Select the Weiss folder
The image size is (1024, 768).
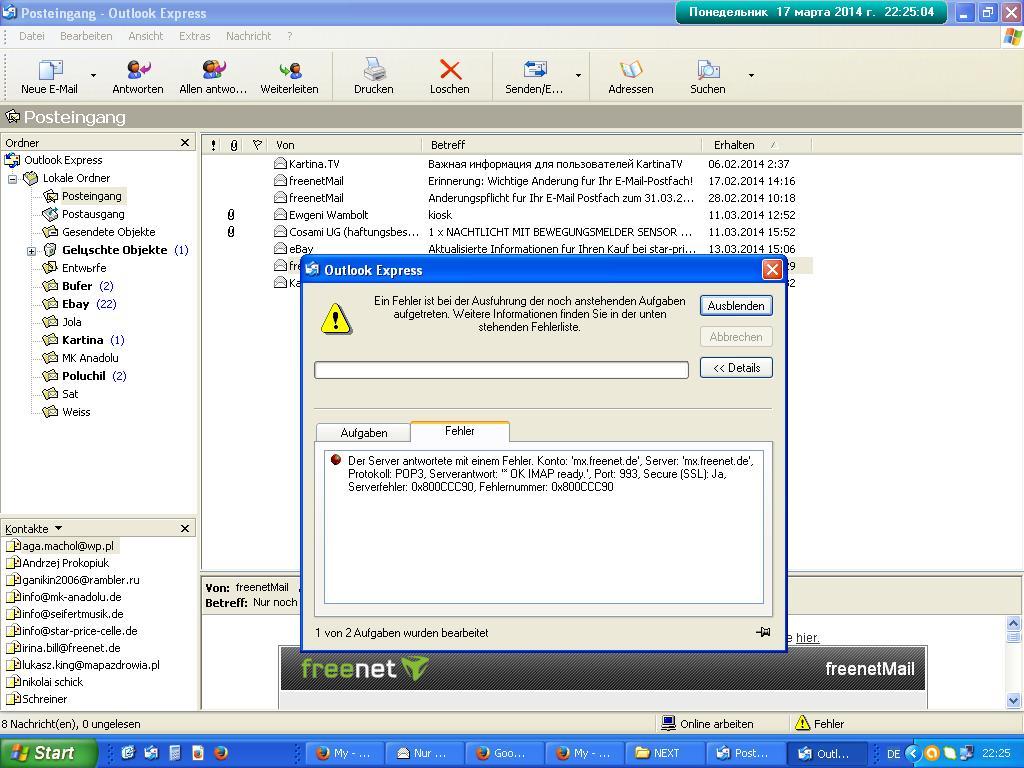[x=66, y=412]
